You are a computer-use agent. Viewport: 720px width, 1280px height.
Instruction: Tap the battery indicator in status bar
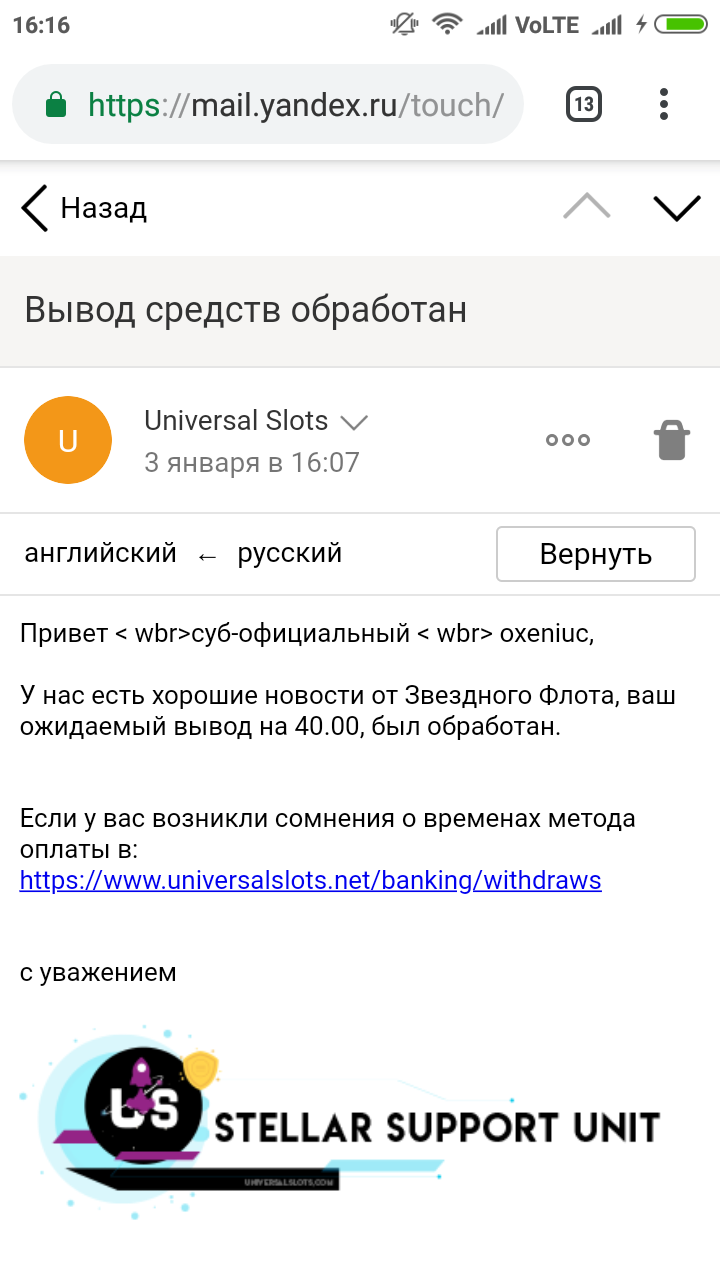(685, 25)
